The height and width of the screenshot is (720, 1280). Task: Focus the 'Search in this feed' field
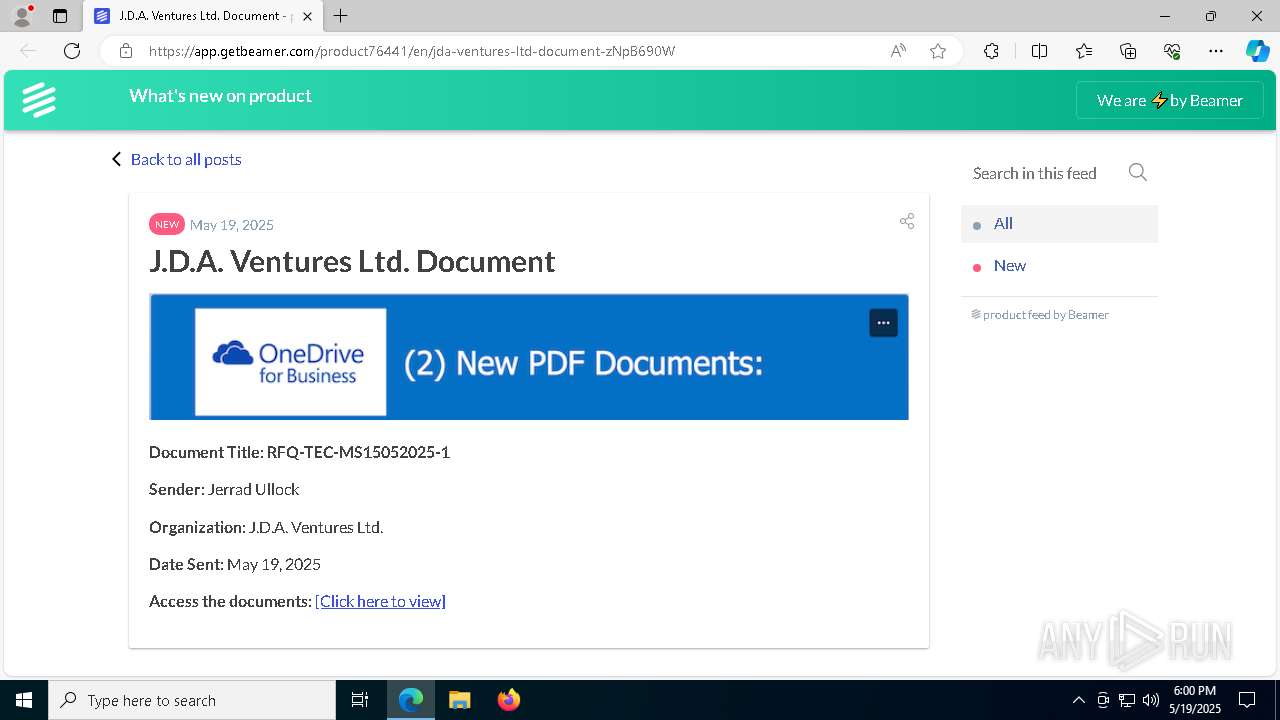pos(1035,173)
